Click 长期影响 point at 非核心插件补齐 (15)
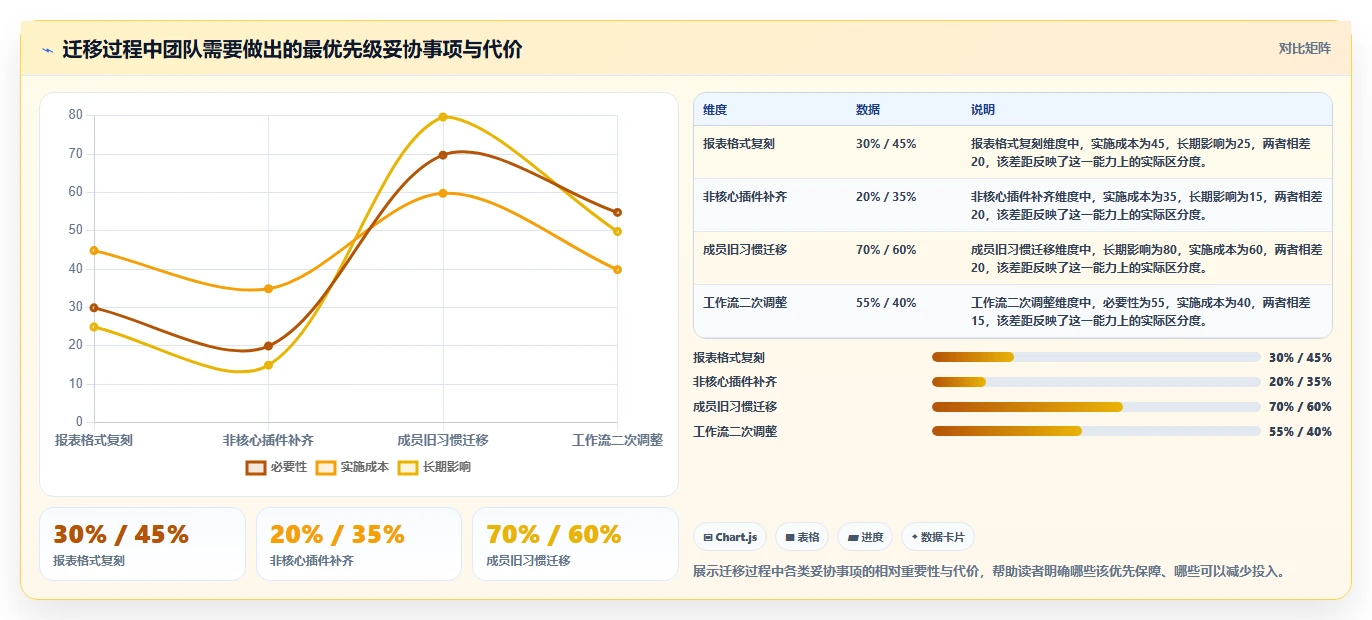 [268, 365]
